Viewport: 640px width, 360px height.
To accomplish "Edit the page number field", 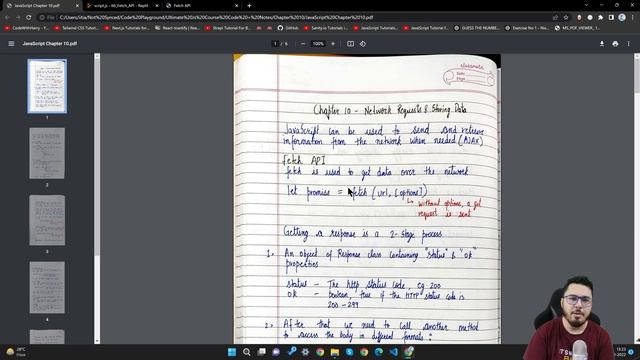I will tap(276, 44).
